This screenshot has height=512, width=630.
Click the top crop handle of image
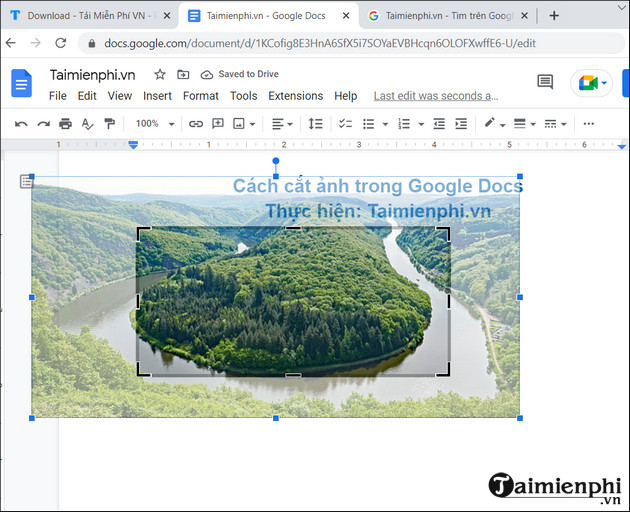coord(293,227)
